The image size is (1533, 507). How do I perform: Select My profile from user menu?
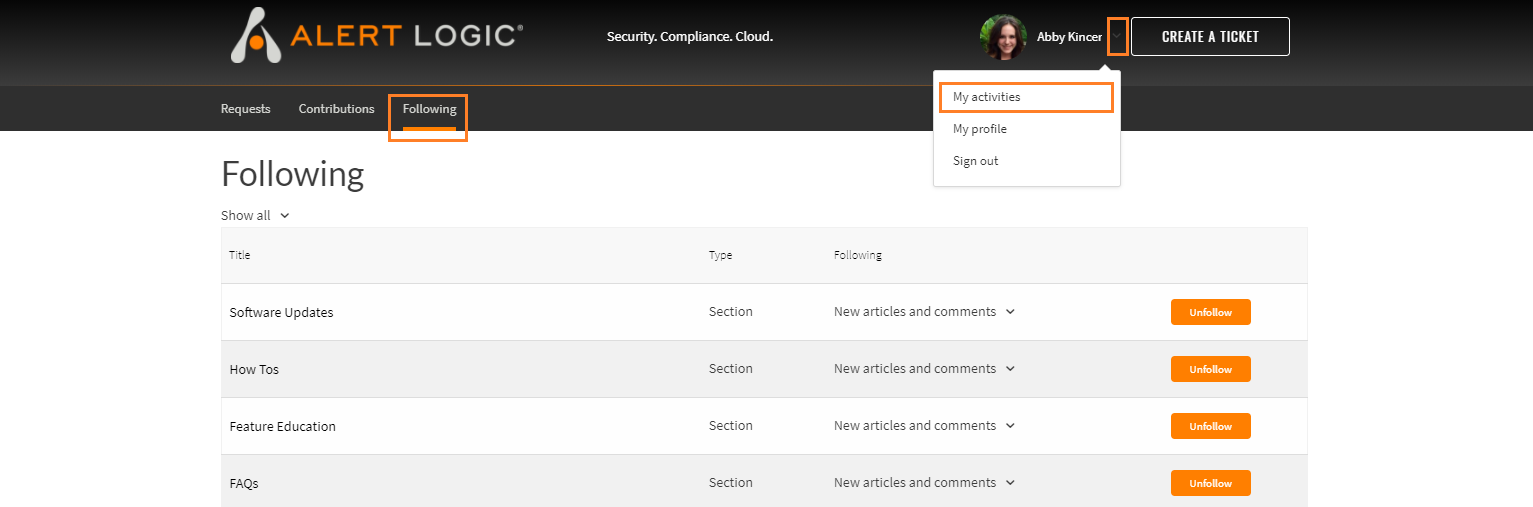[980, 129]
